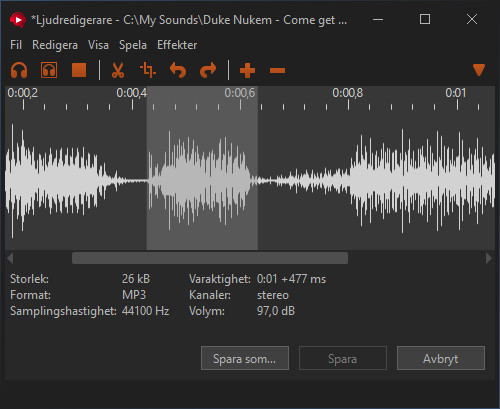Click the right scroll arrow under waveform
The width and height of the screenshot is (500, 409).
pyautogui.click(x=489, y=258)
